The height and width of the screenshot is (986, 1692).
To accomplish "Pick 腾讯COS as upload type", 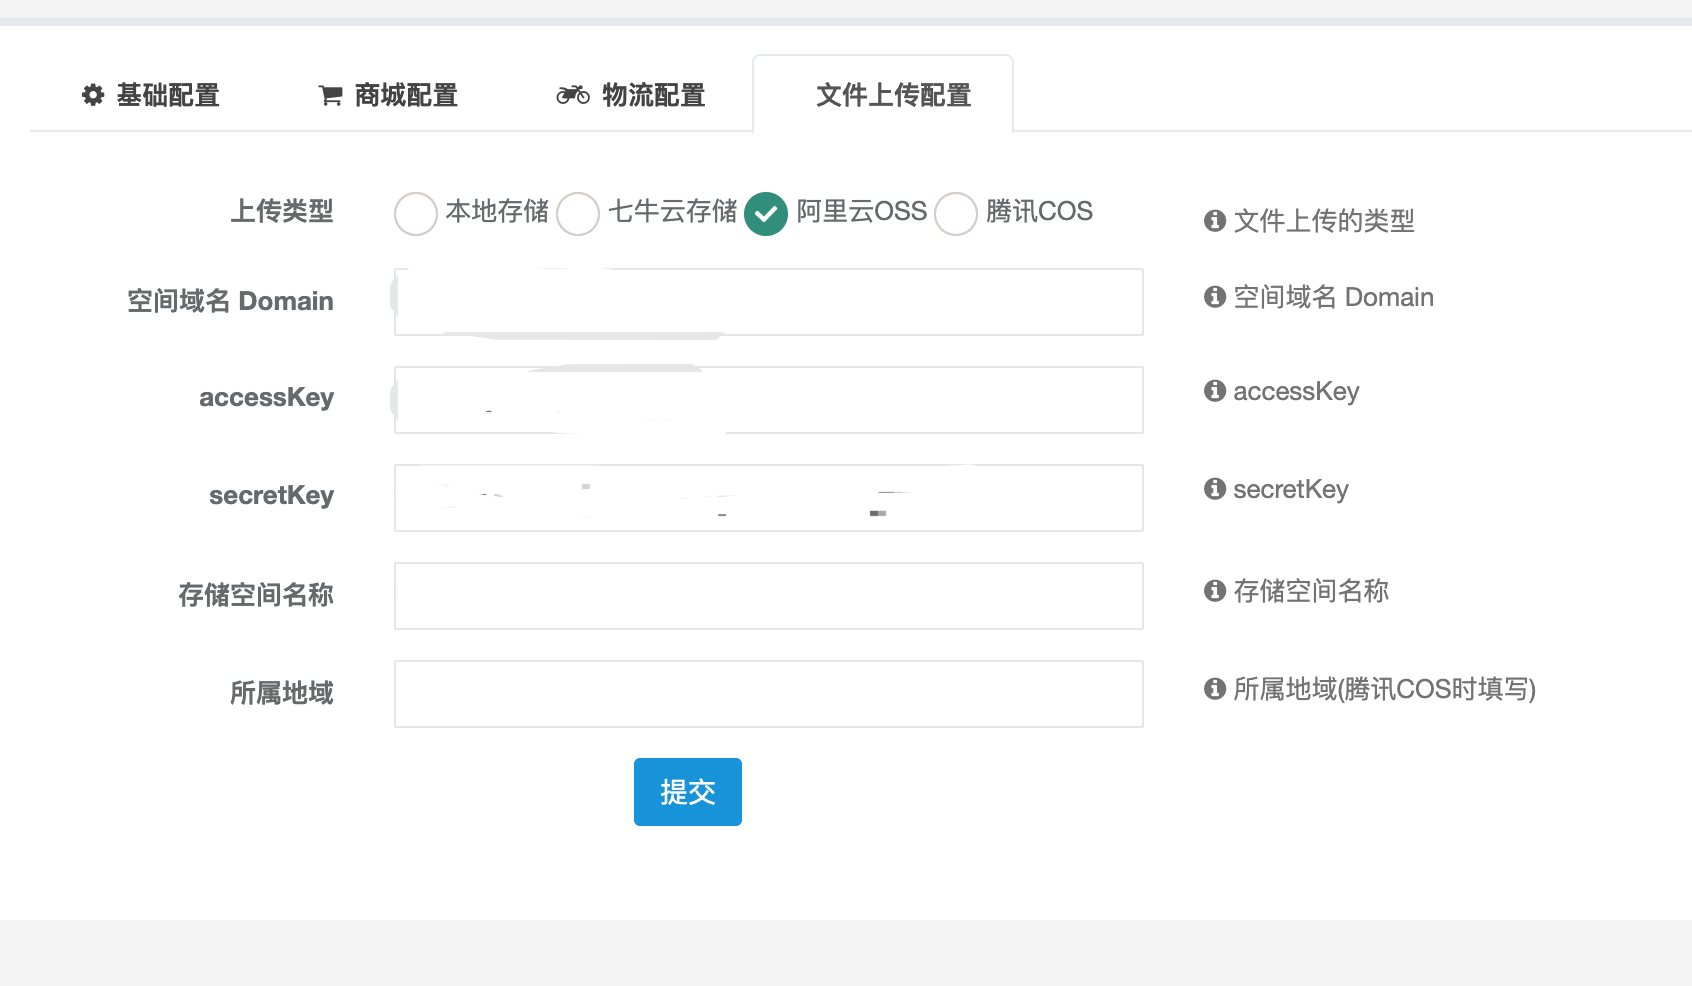I will click(x=956, y=214).
